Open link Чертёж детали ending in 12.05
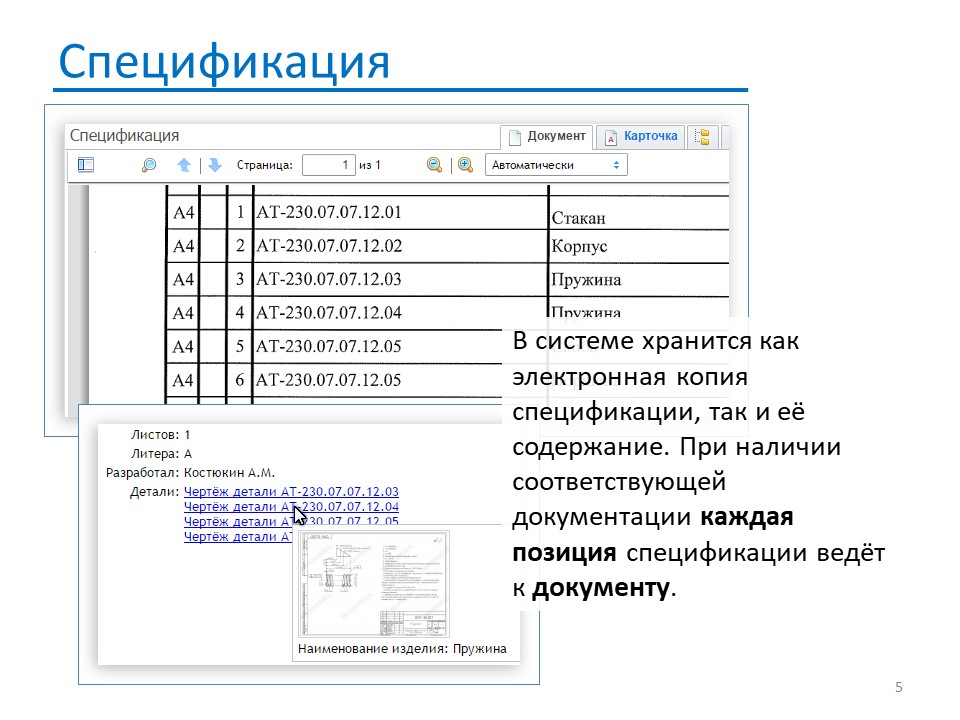 pos(291,522)
